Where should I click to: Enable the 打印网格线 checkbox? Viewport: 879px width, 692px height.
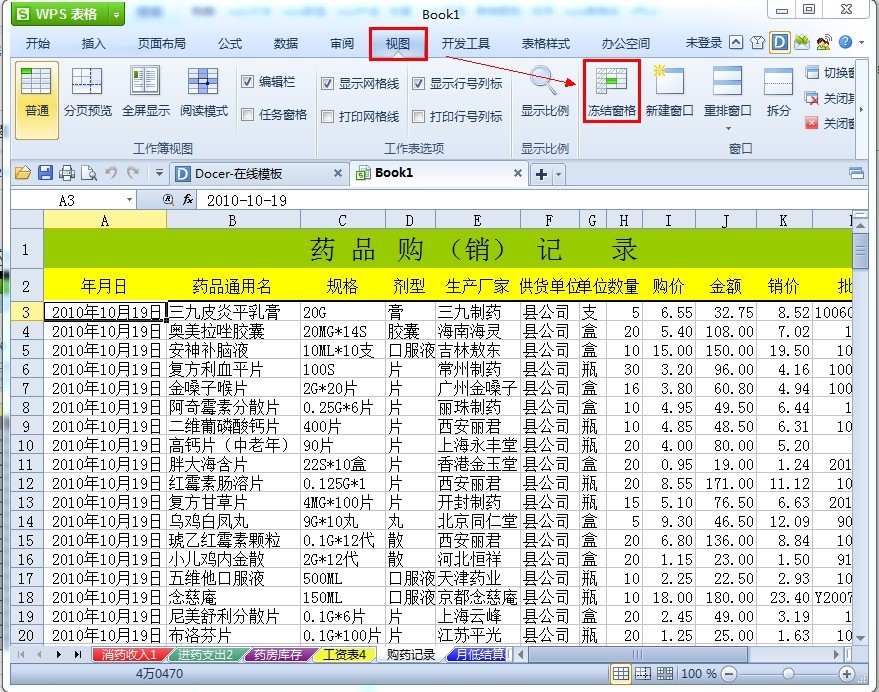click(327, 116)
